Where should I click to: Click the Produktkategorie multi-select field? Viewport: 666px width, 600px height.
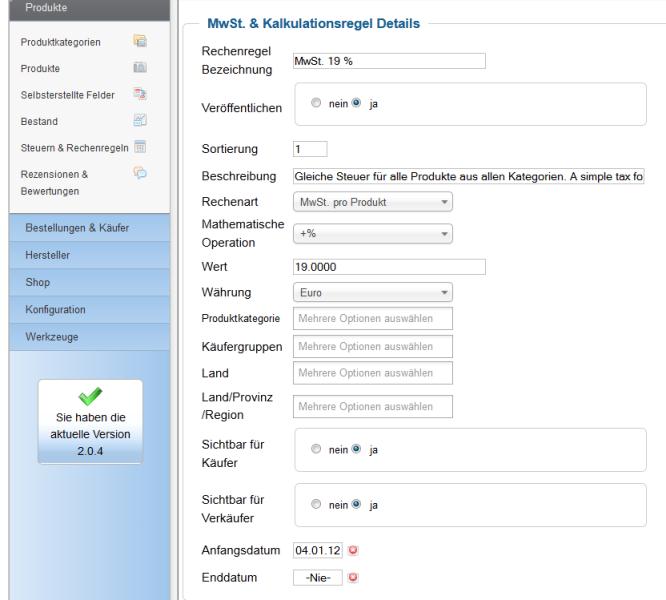(373, 318)
